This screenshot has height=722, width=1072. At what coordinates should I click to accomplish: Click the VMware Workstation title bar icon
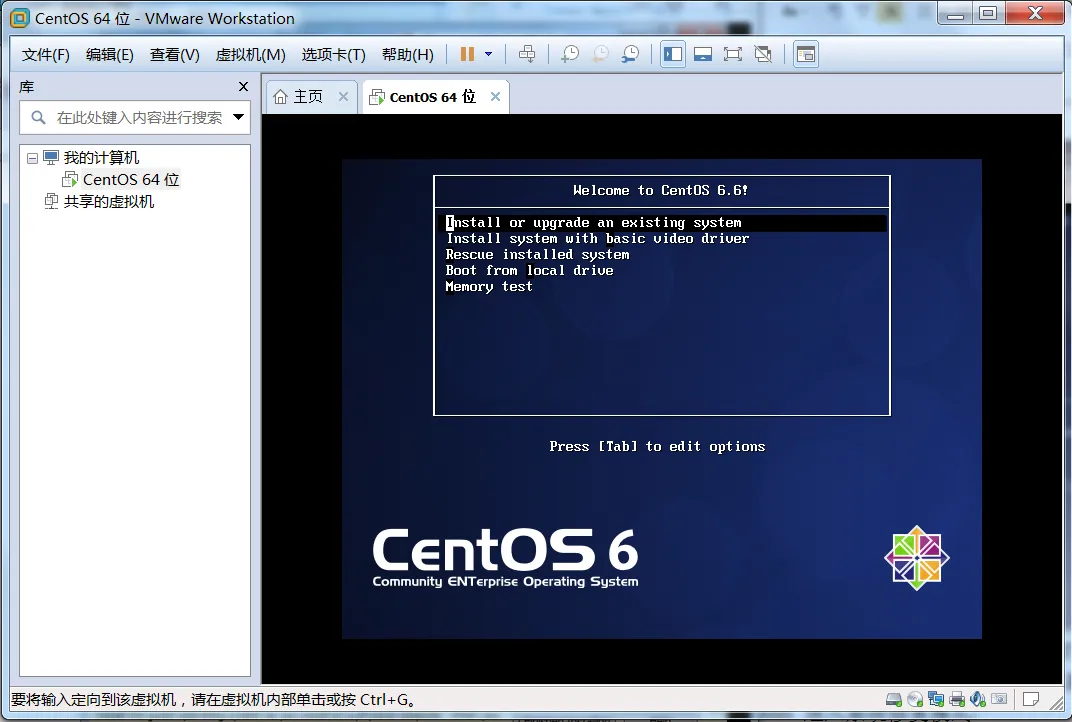(20, 18)
